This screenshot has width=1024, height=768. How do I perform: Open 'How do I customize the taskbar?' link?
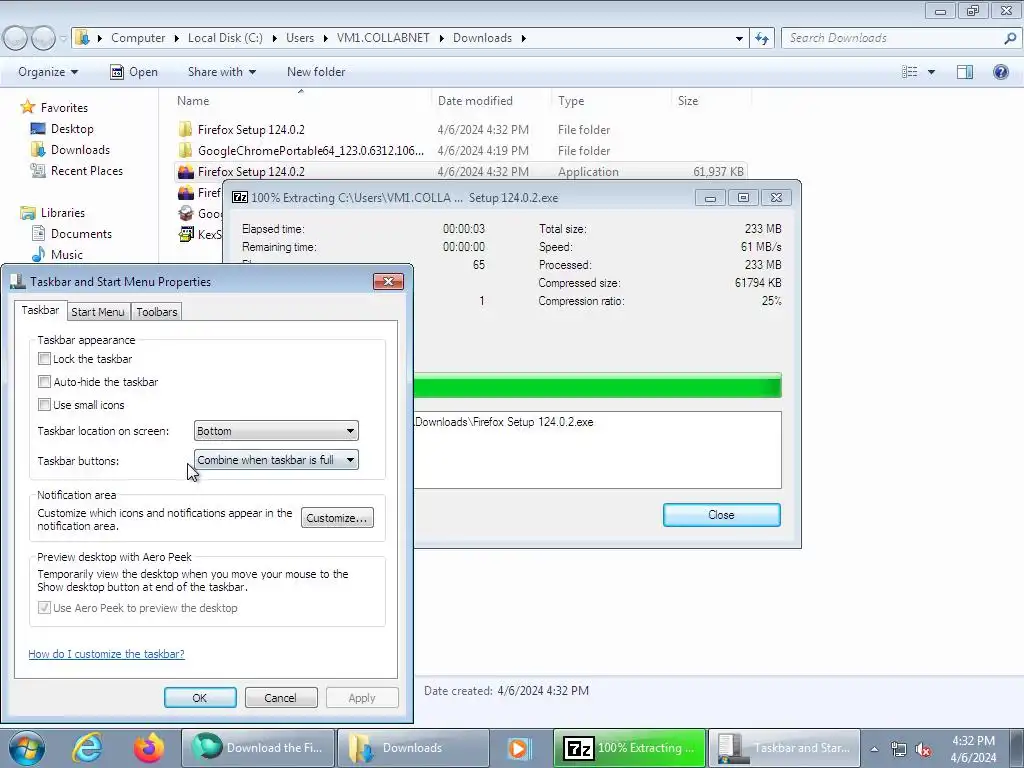click(106, 654)
